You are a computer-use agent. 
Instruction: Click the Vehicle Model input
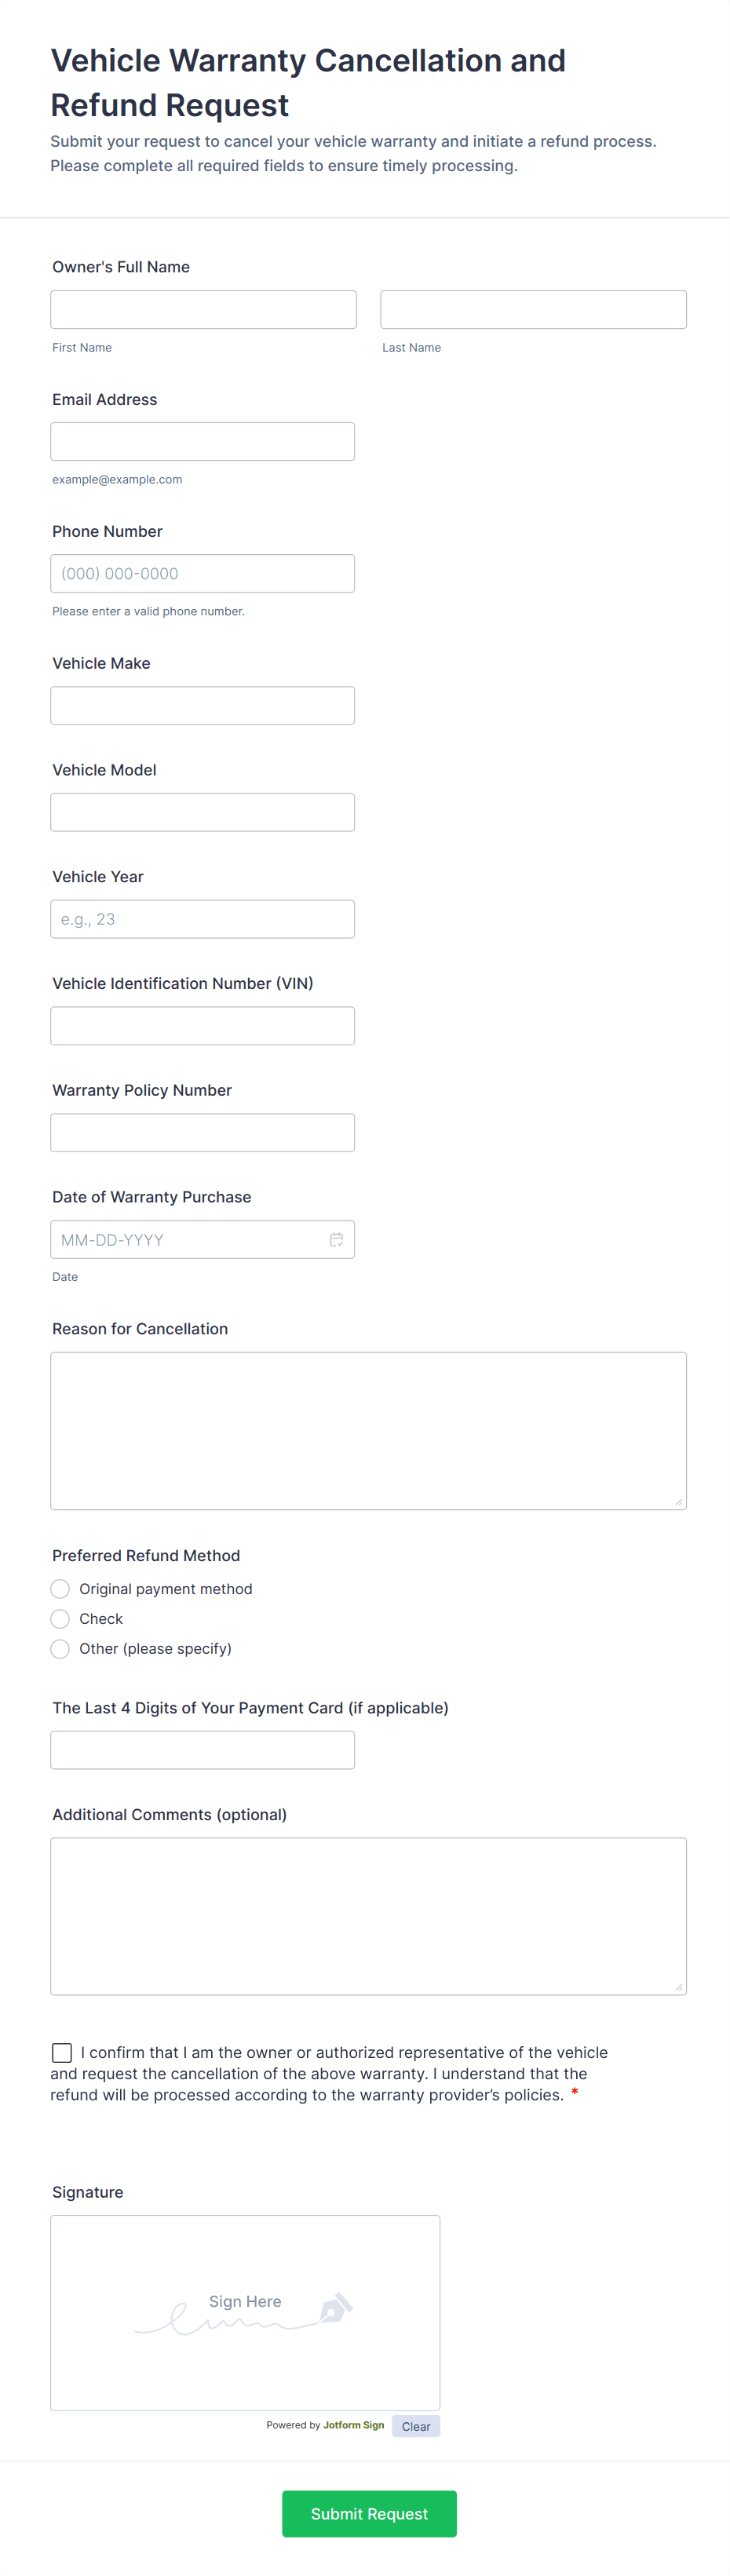click(202, 812)
